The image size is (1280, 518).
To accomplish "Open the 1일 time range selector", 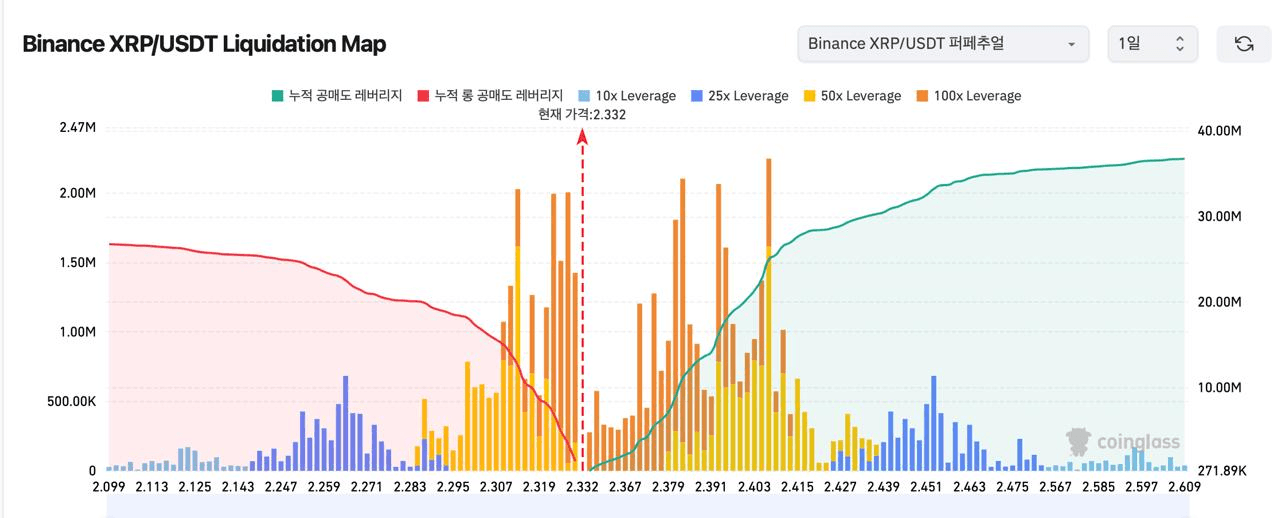I will (x=1151, y=44).
